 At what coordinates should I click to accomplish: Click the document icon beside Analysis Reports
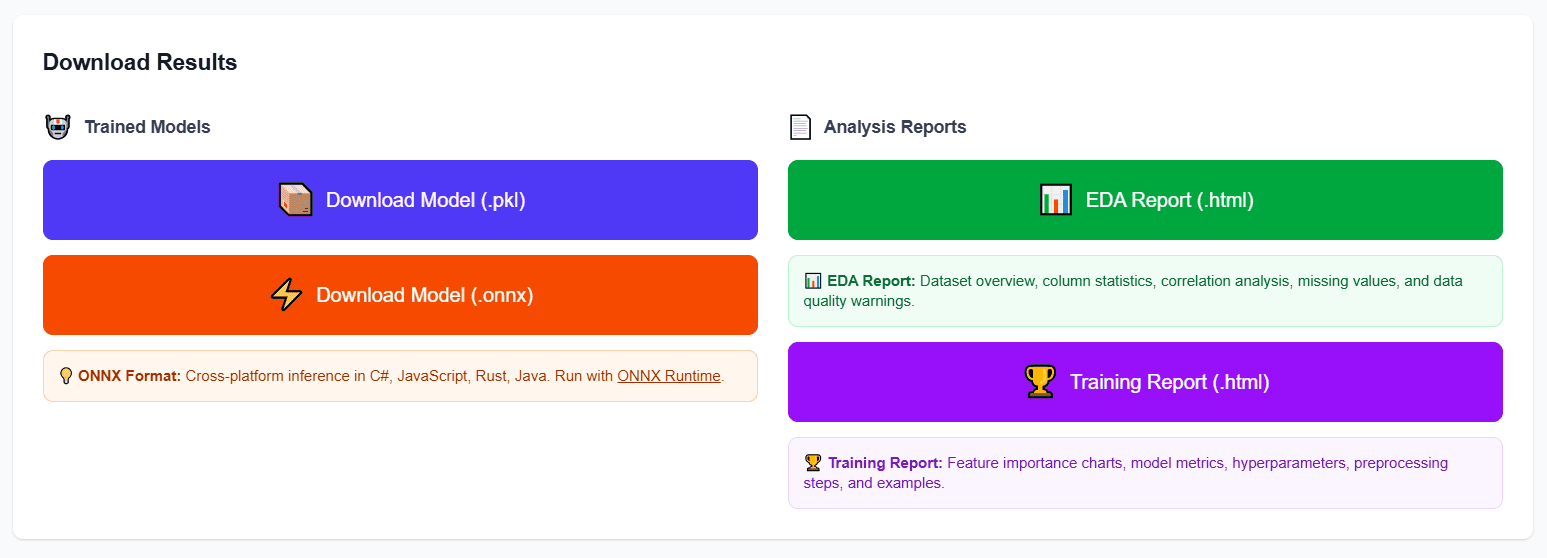tap(800, 127)
